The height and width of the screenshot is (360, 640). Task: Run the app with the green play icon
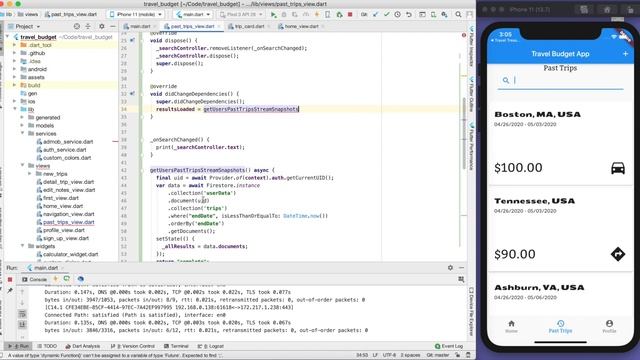(273, 14)
